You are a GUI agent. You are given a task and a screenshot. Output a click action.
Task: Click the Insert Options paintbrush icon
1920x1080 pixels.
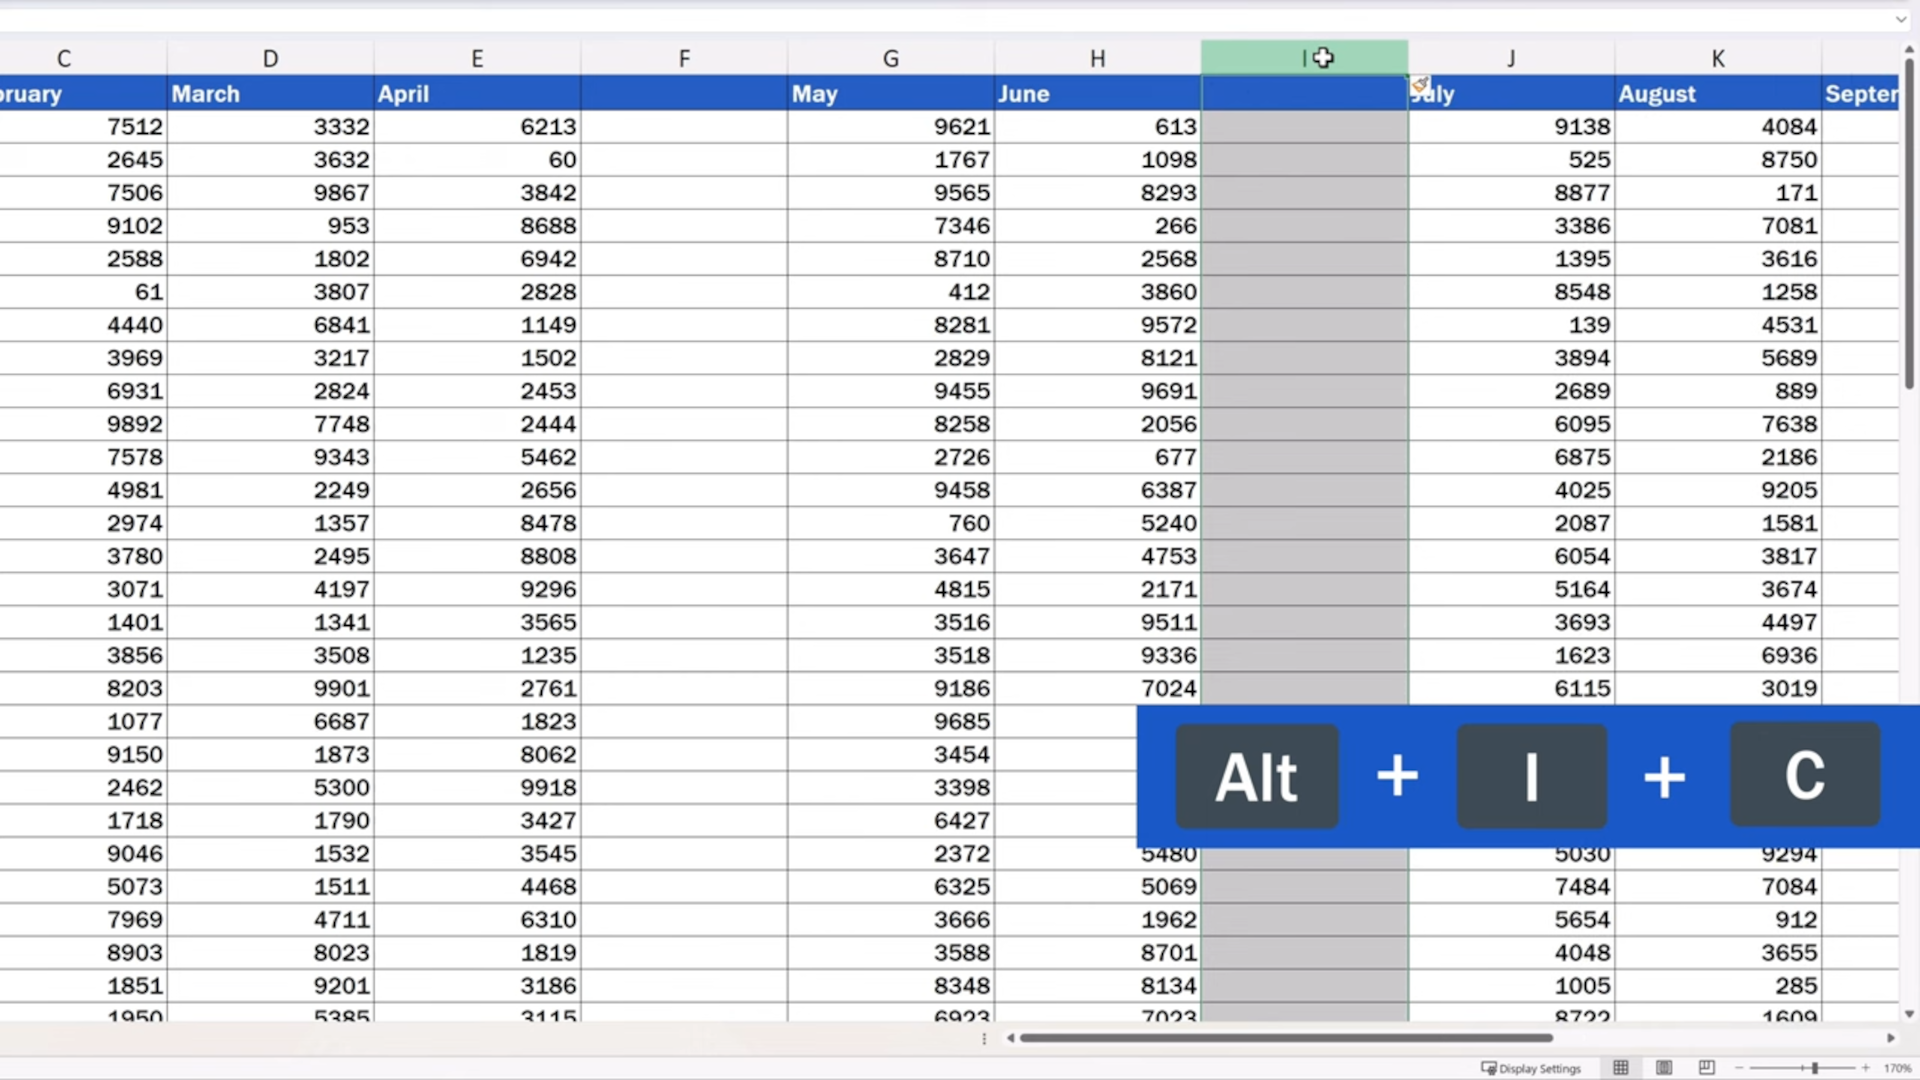(1420, 85)
